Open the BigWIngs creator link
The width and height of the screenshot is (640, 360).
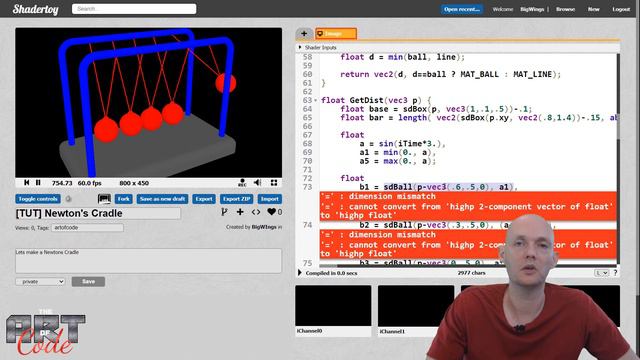pos(264,227)
